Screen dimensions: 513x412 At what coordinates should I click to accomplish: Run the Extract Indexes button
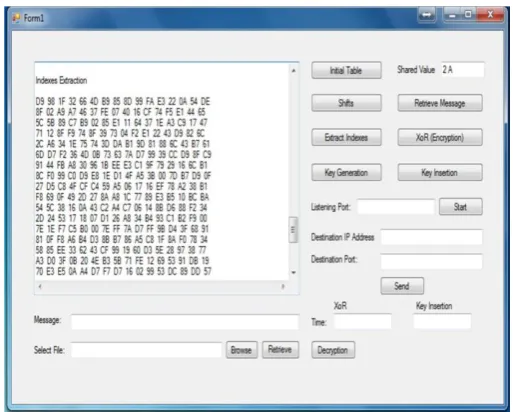[x=346, y=137]
